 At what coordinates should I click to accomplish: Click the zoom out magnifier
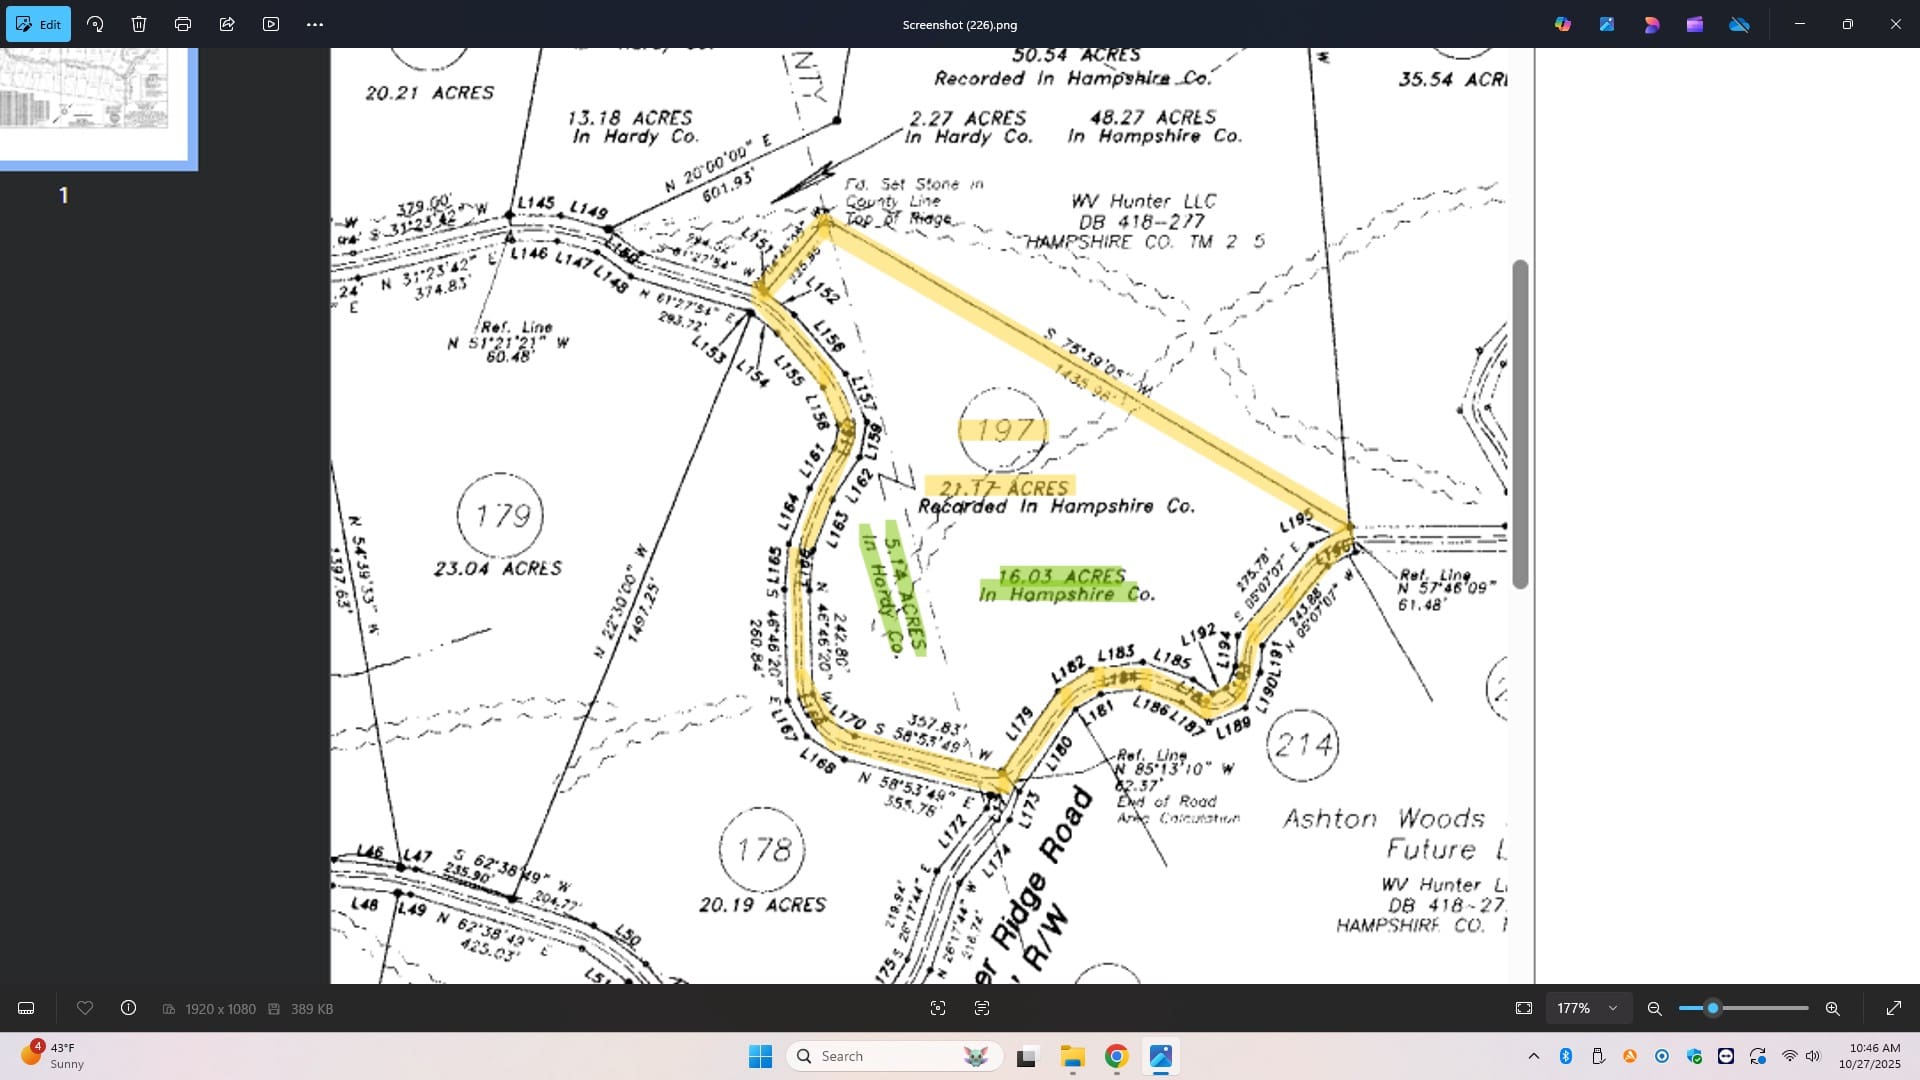(x=1654, y=1008)
